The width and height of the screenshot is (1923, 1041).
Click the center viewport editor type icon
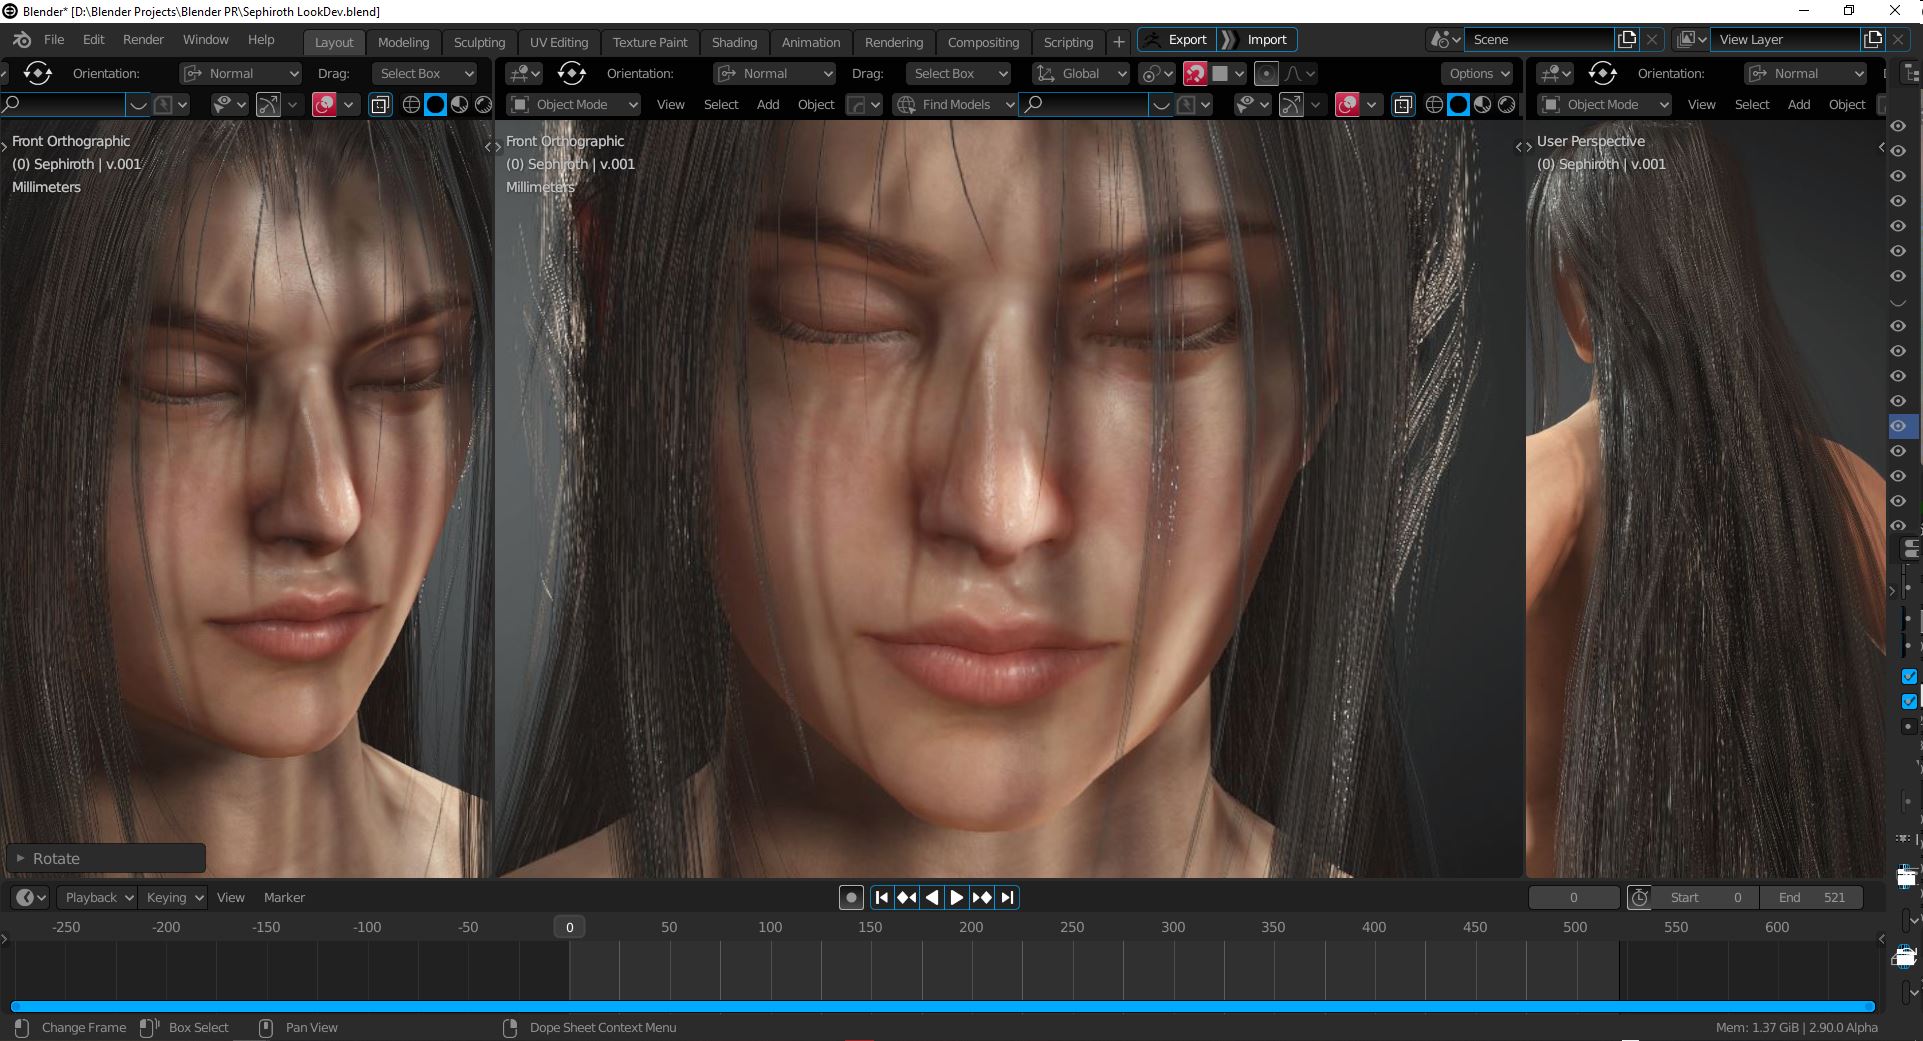(523, 73)
